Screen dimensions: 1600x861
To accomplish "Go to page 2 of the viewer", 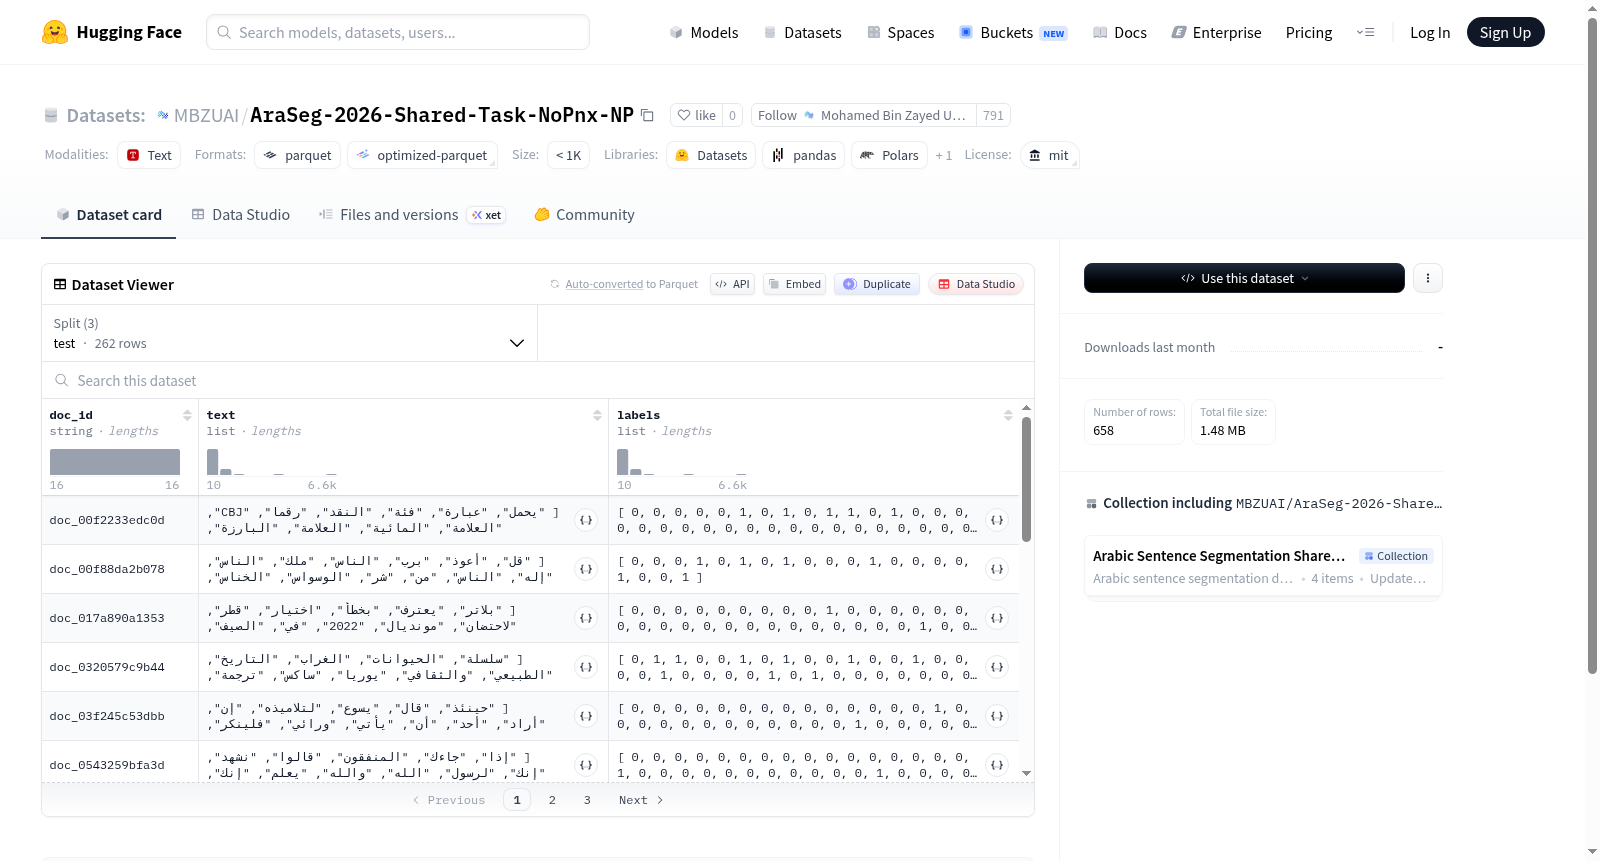I will pyautogui.click(x=552, y=800).
